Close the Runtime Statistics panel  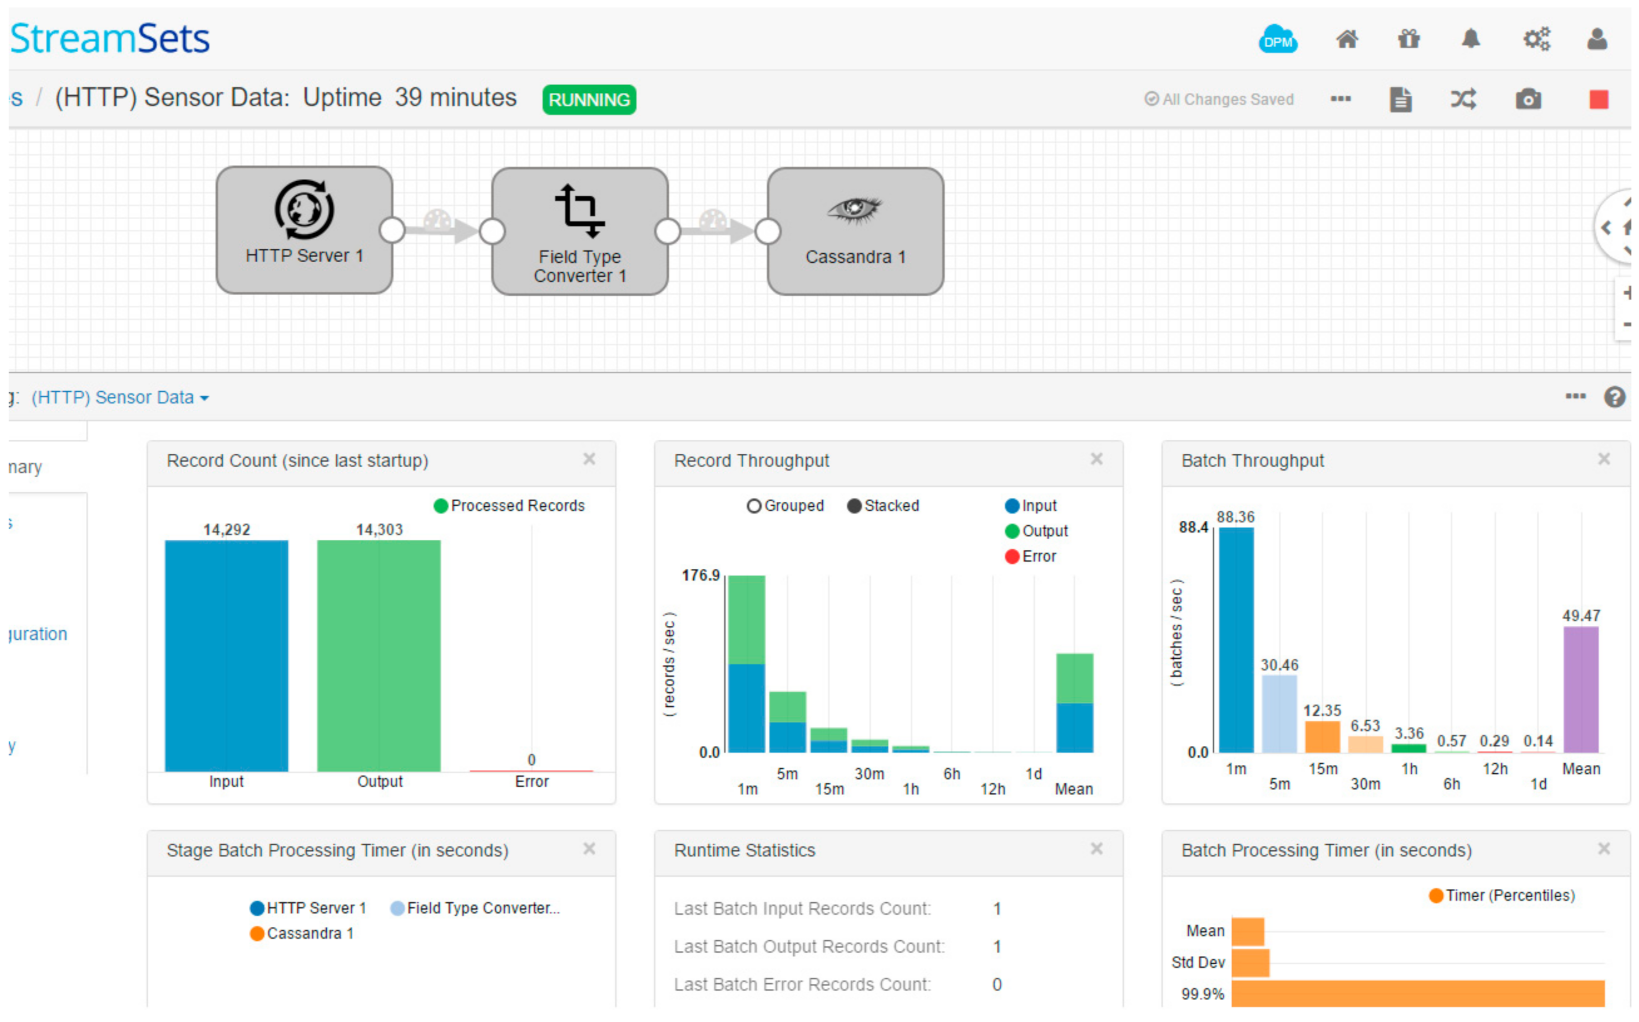(x=1096, y=849)
